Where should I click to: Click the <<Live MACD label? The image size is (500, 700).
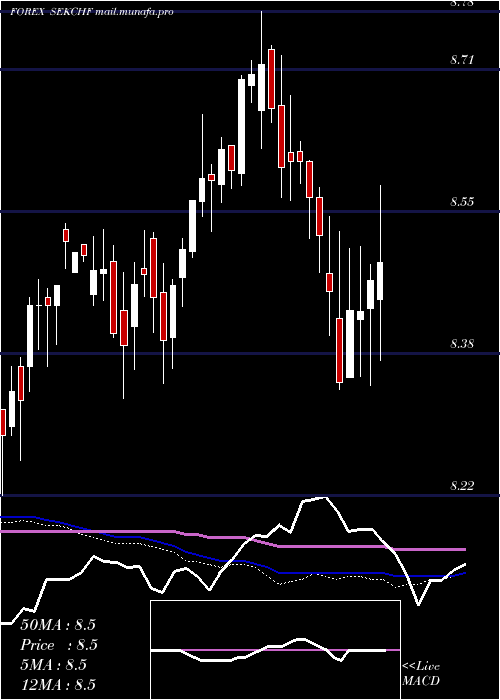(421, 673)
